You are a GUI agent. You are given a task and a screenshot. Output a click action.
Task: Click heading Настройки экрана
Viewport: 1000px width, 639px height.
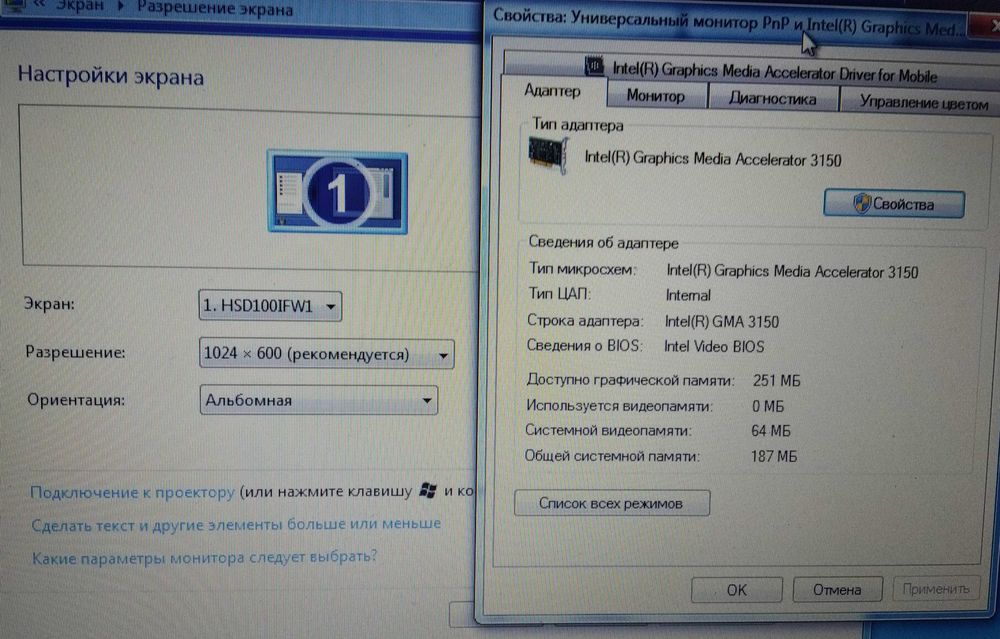[111, 76]
